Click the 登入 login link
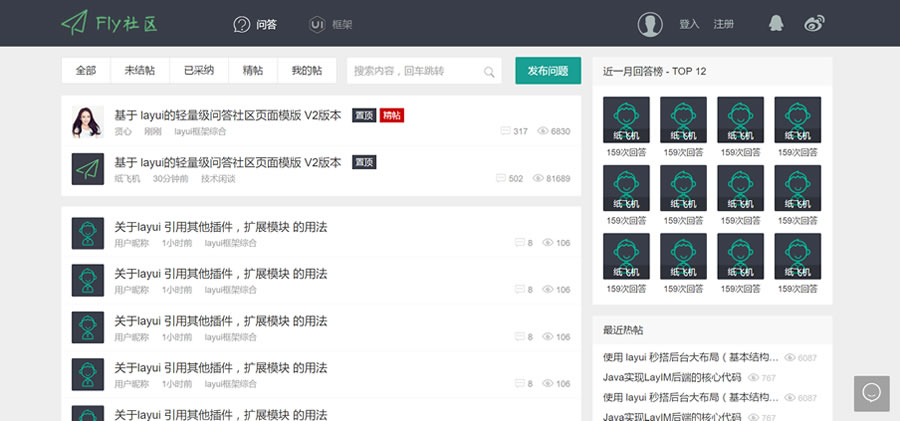This screenshot has width=900, height=421. 689,24
